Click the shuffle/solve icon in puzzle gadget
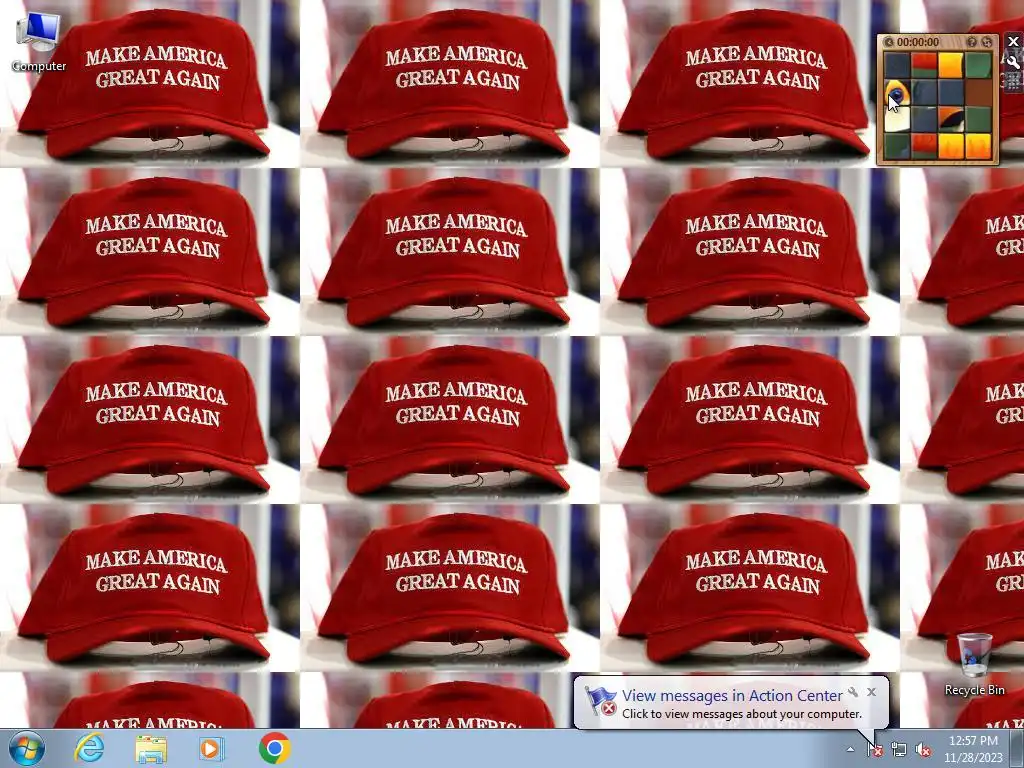 [x=987, y=42]
